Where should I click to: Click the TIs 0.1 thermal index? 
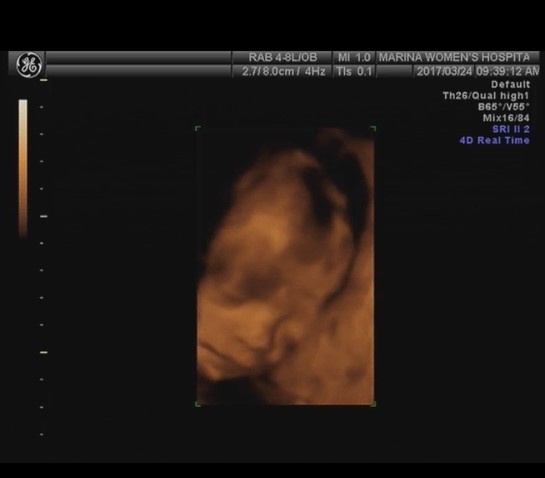pos(354,72)
